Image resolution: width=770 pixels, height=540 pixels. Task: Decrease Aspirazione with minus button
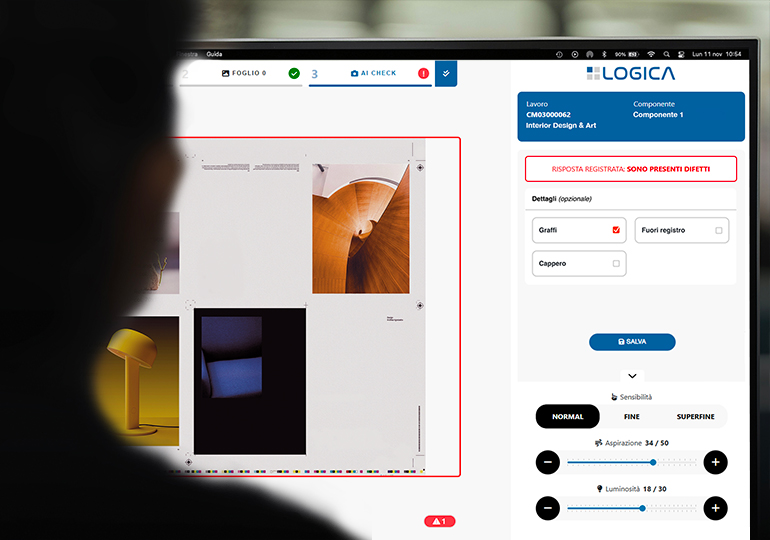point(548,462)
